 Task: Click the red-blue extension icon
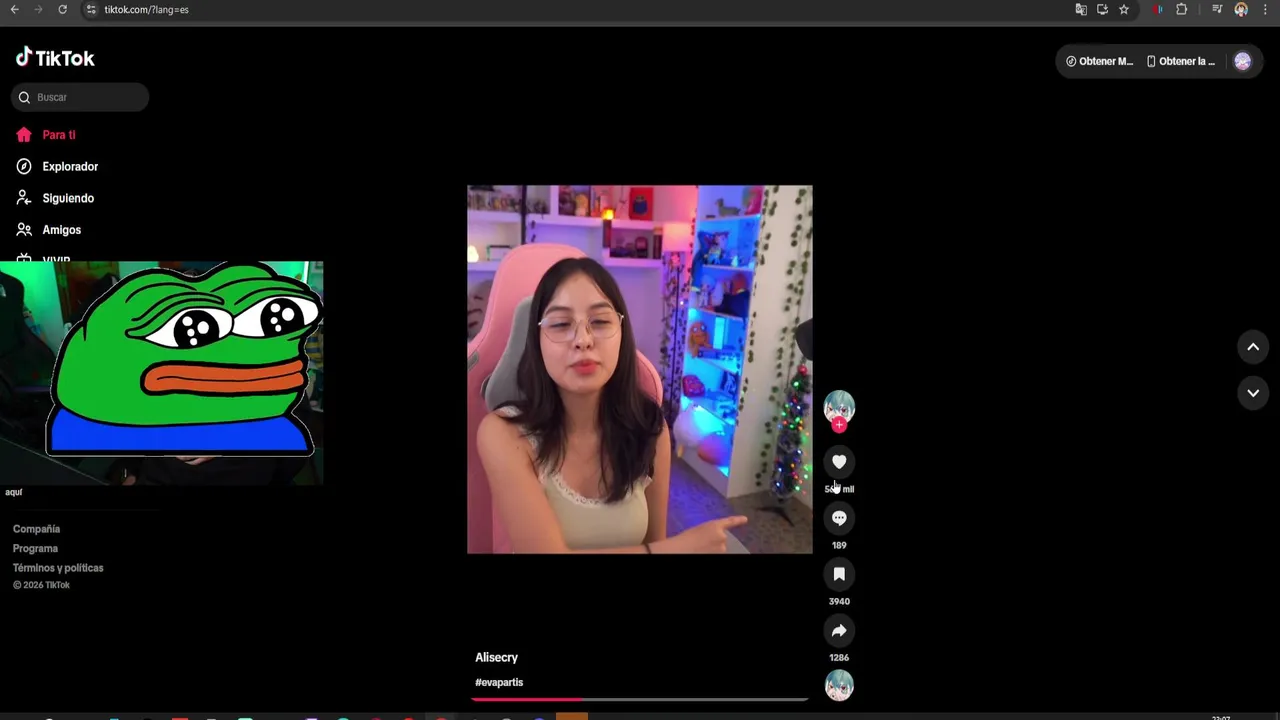[x=1158, y=9]
